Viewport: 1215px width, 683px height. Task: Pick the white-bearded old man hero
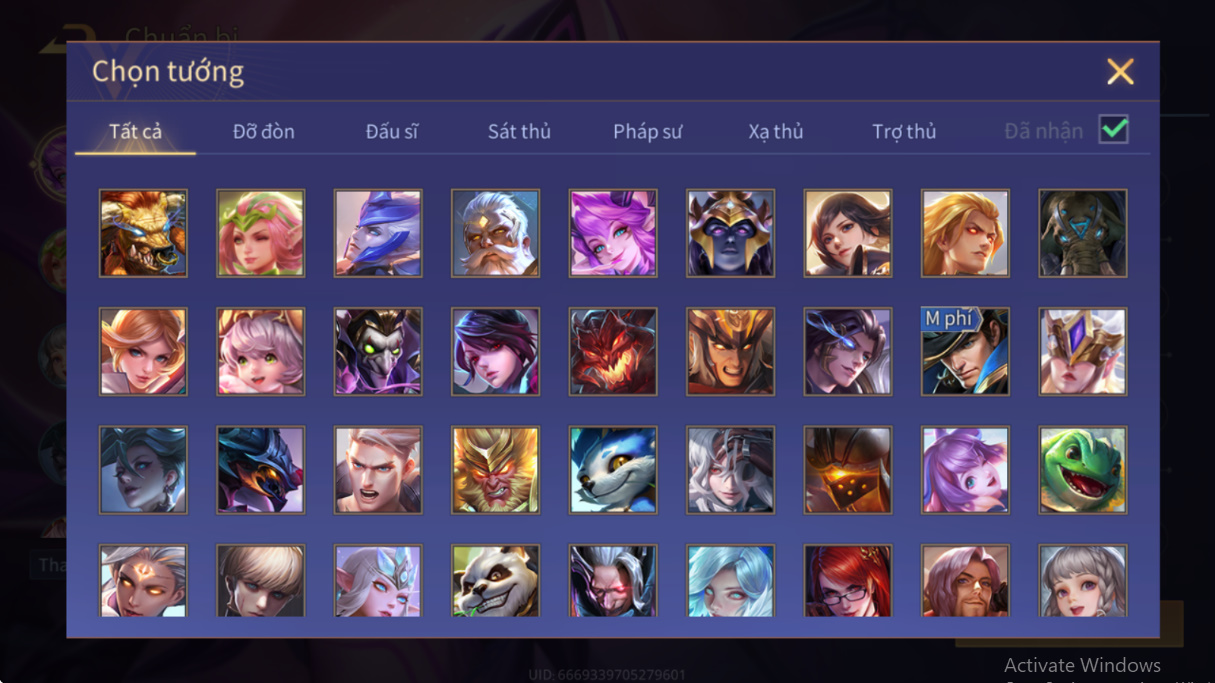tap(496, 233)
